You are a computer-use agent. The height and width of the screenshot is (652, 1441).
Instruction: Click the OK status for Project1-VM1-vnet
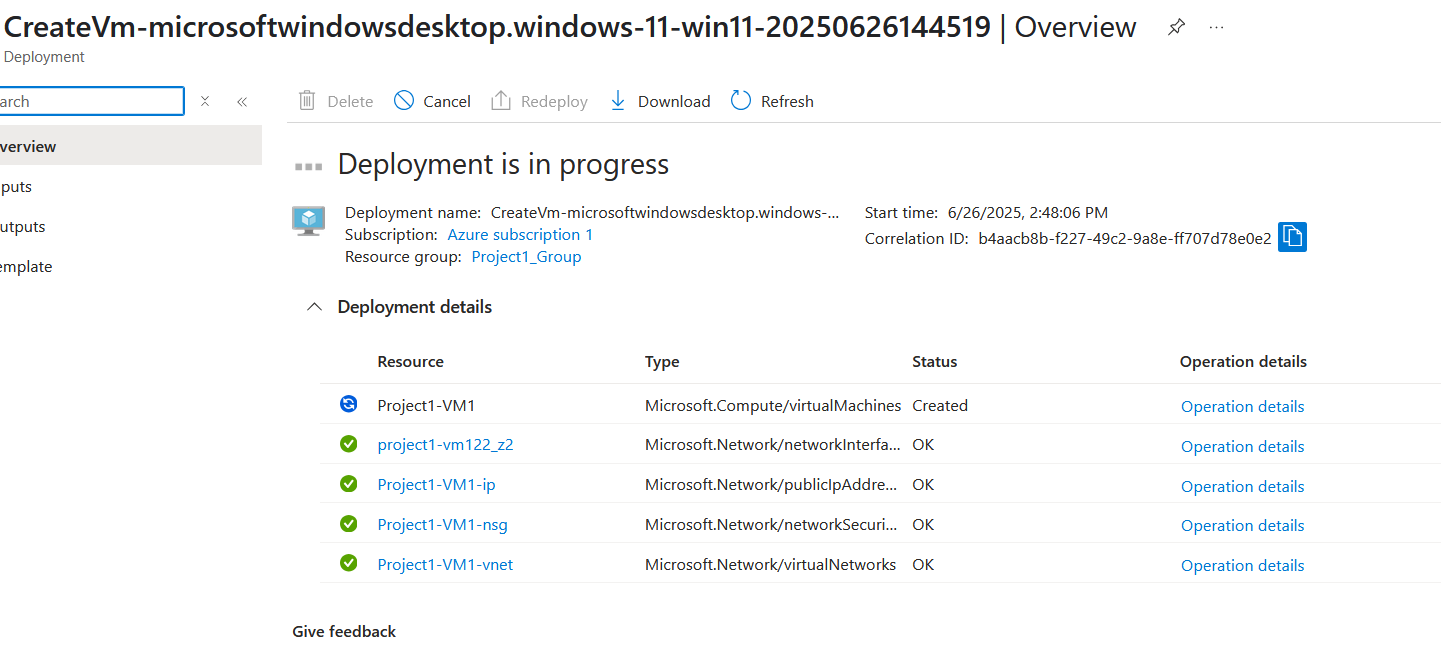923,564
